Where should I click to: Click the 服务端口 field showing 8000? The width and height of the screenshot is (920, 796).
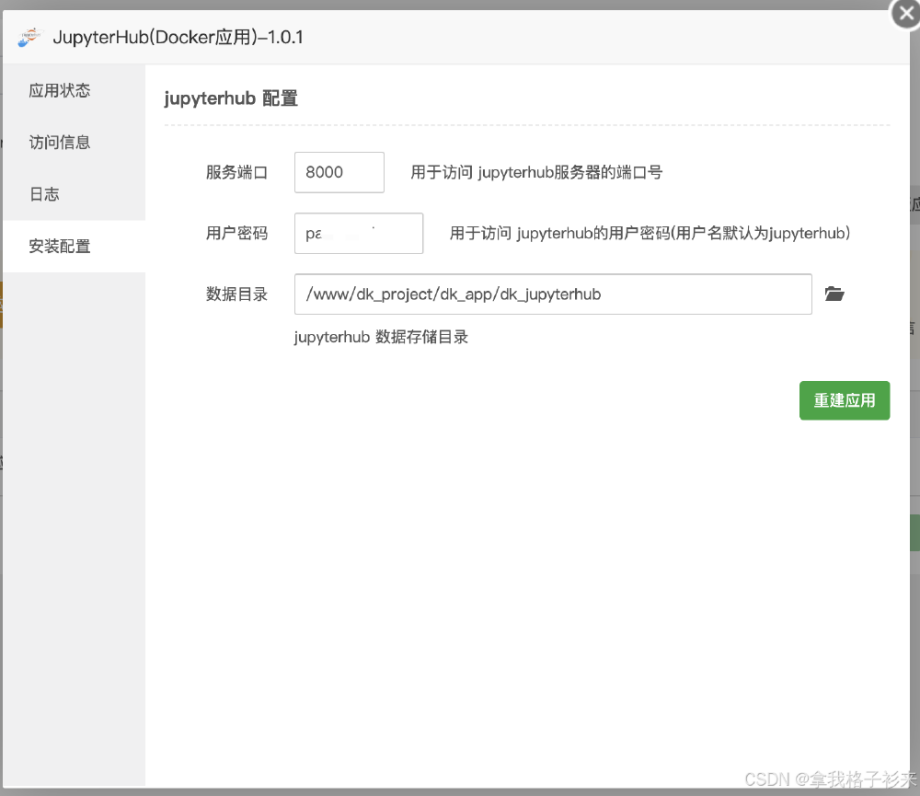tap(339, 172)
